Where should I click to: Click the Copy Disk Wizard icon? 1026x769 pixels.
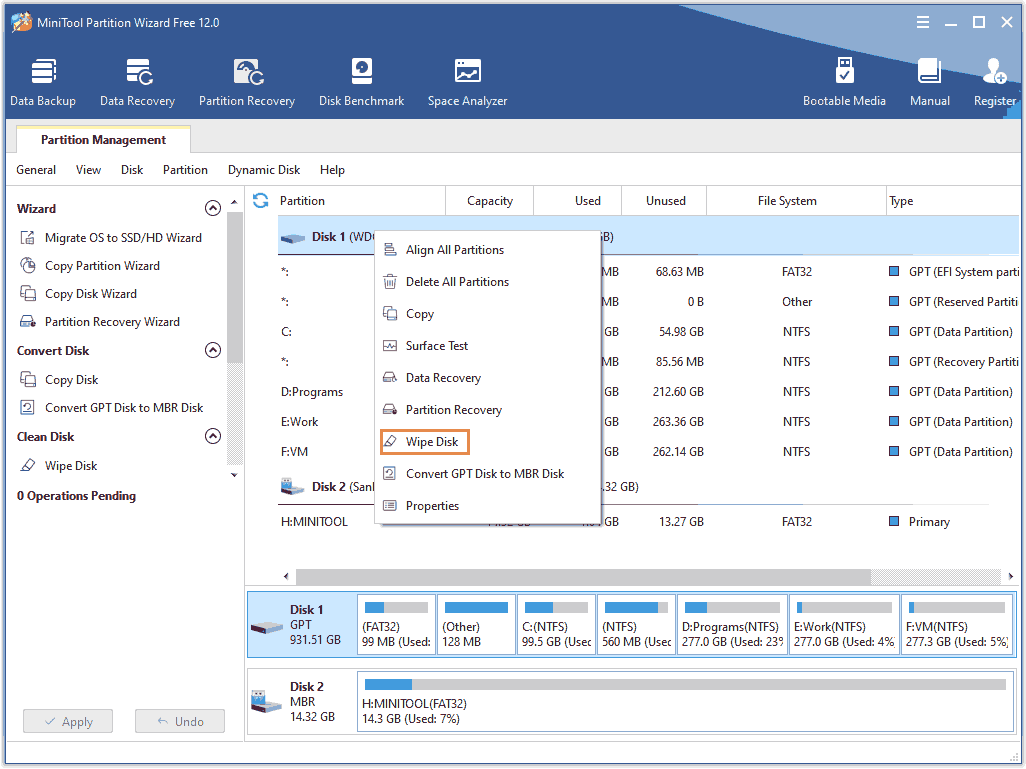point(27,294)
